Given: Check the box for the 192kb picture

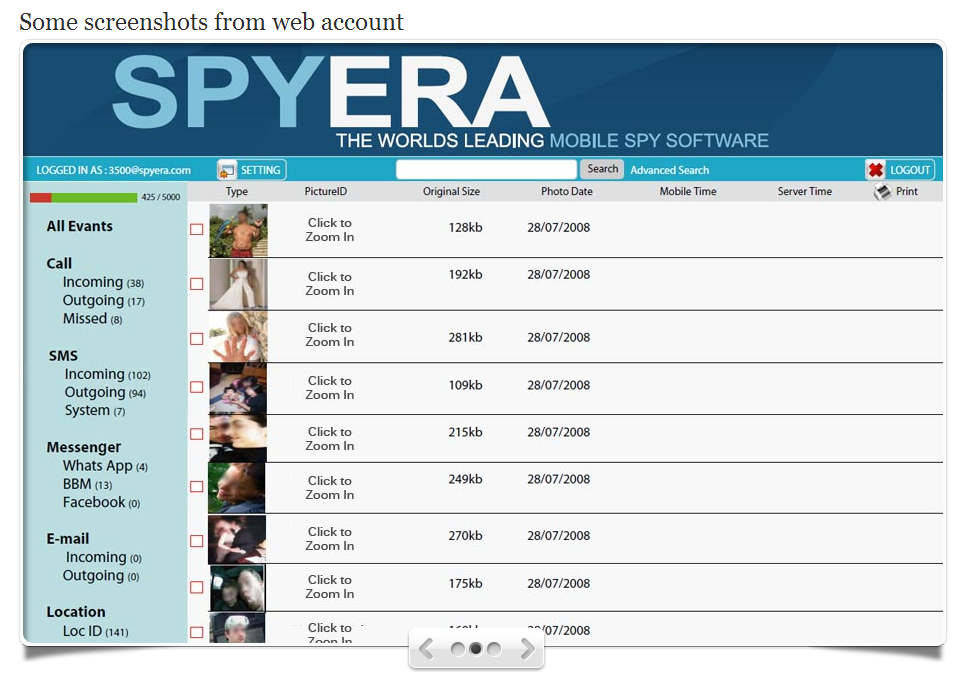Looking at the screenshot, I should [x=197, y=284].
